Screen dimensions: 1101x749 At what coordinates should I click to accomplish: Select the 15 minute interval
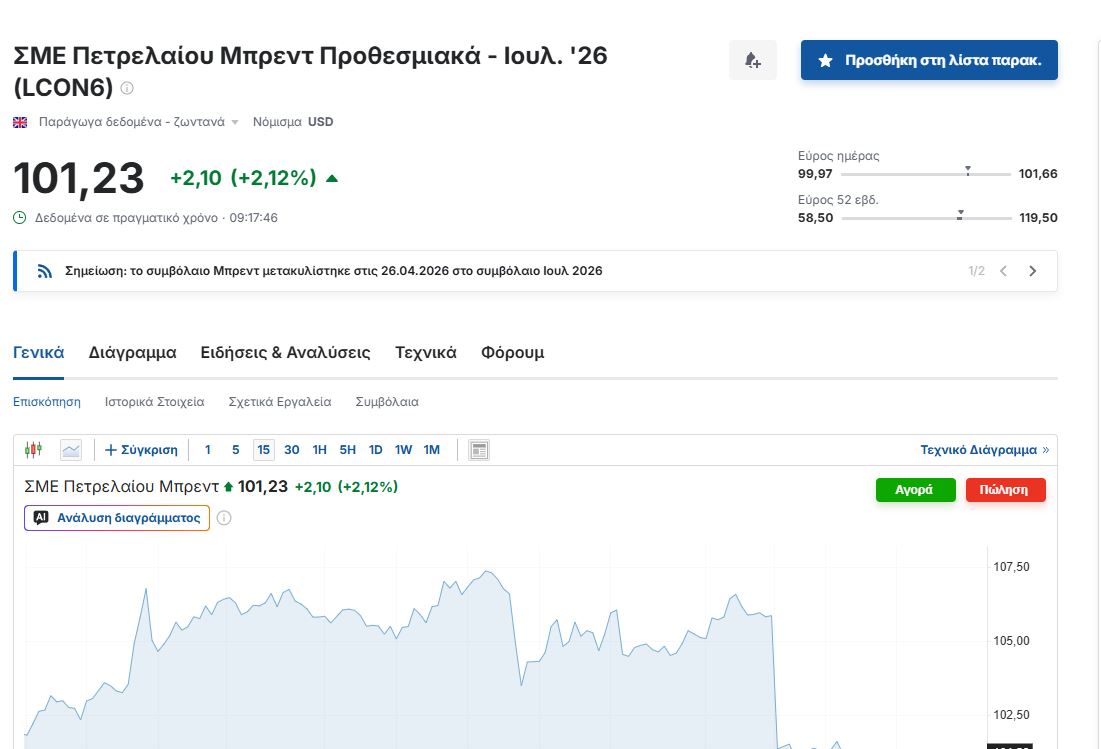click(x=264, y=450)
